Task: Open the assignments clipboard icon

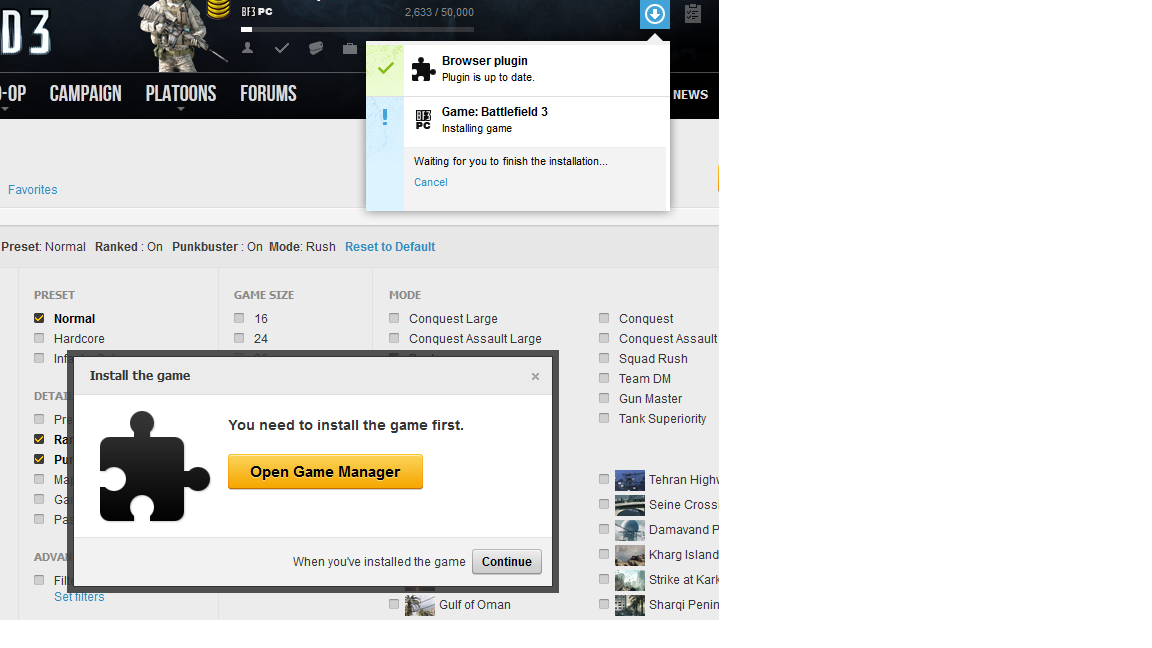Action: point(693,13)
